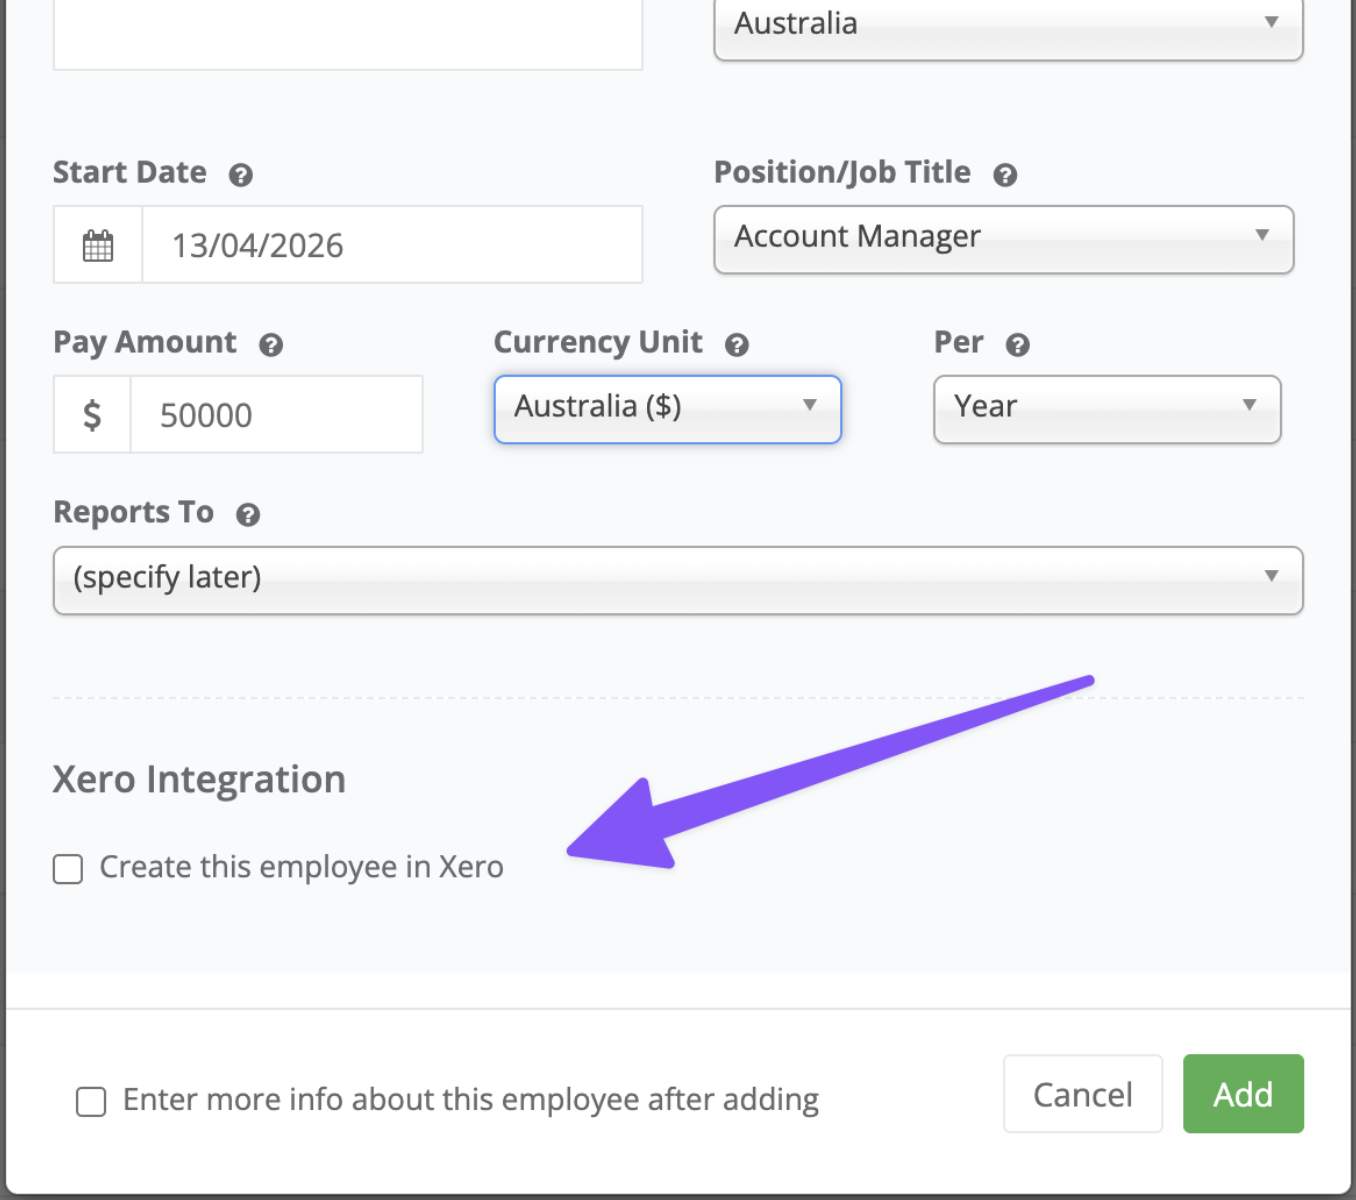Enable Enter more info after adding checkbox
1356x1200 pixels.
click(91, 1101)
